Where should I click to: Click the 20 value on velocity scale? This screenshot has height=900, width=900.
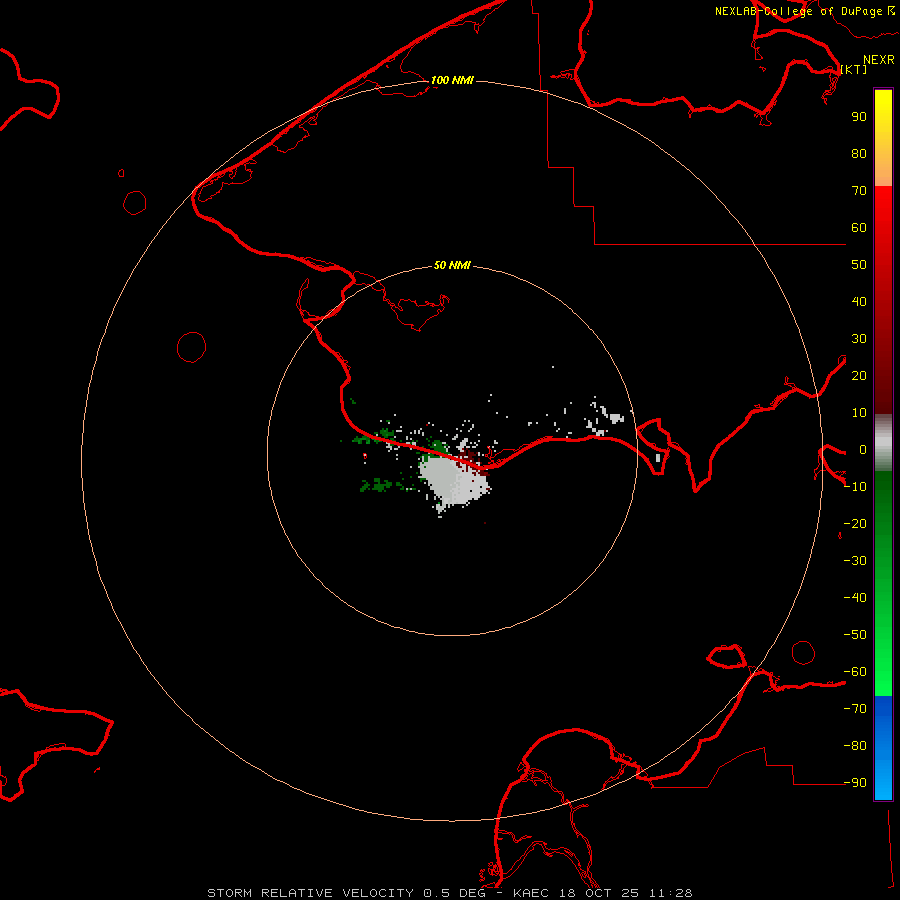(x=859, y=376)
